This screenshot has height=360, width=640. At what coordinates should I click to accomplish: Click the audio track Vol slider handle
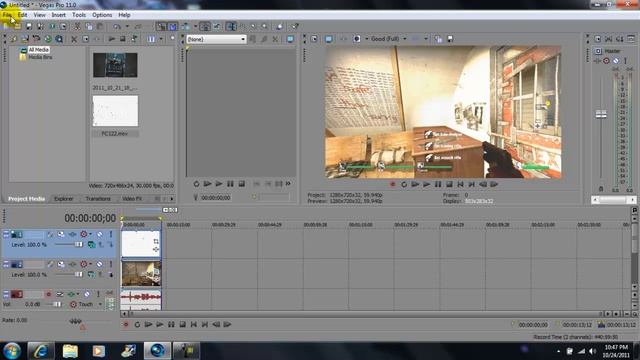tap(57, 304)
